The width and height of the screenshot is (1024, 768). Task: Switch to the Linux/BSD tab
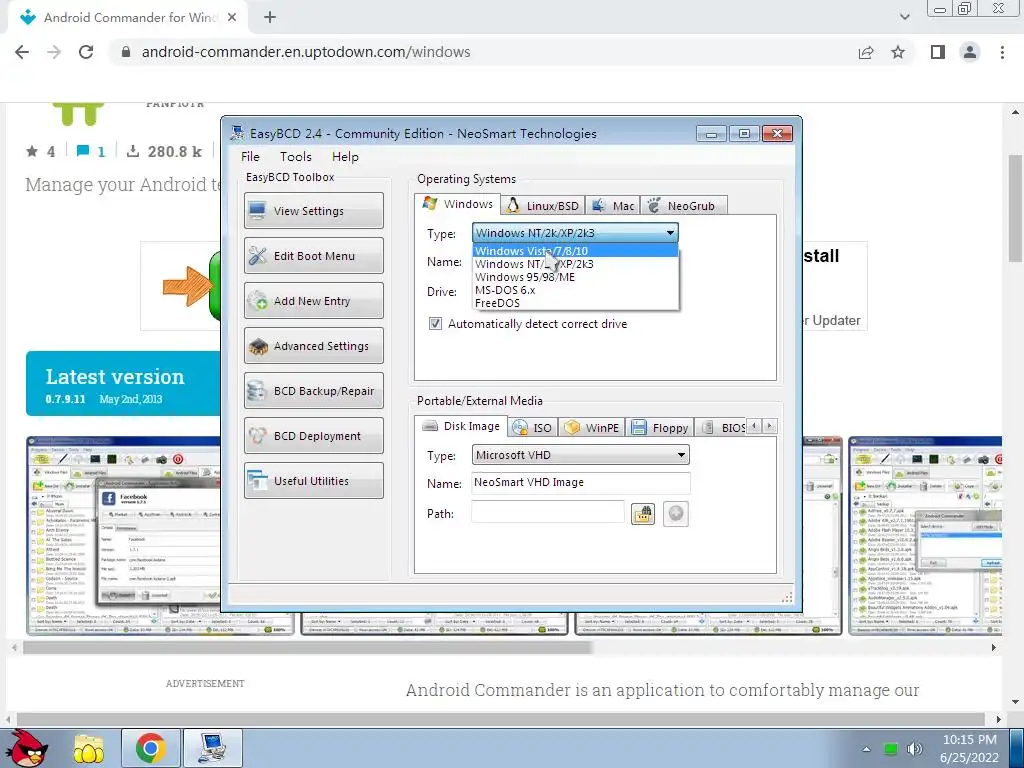pos(543,206)
